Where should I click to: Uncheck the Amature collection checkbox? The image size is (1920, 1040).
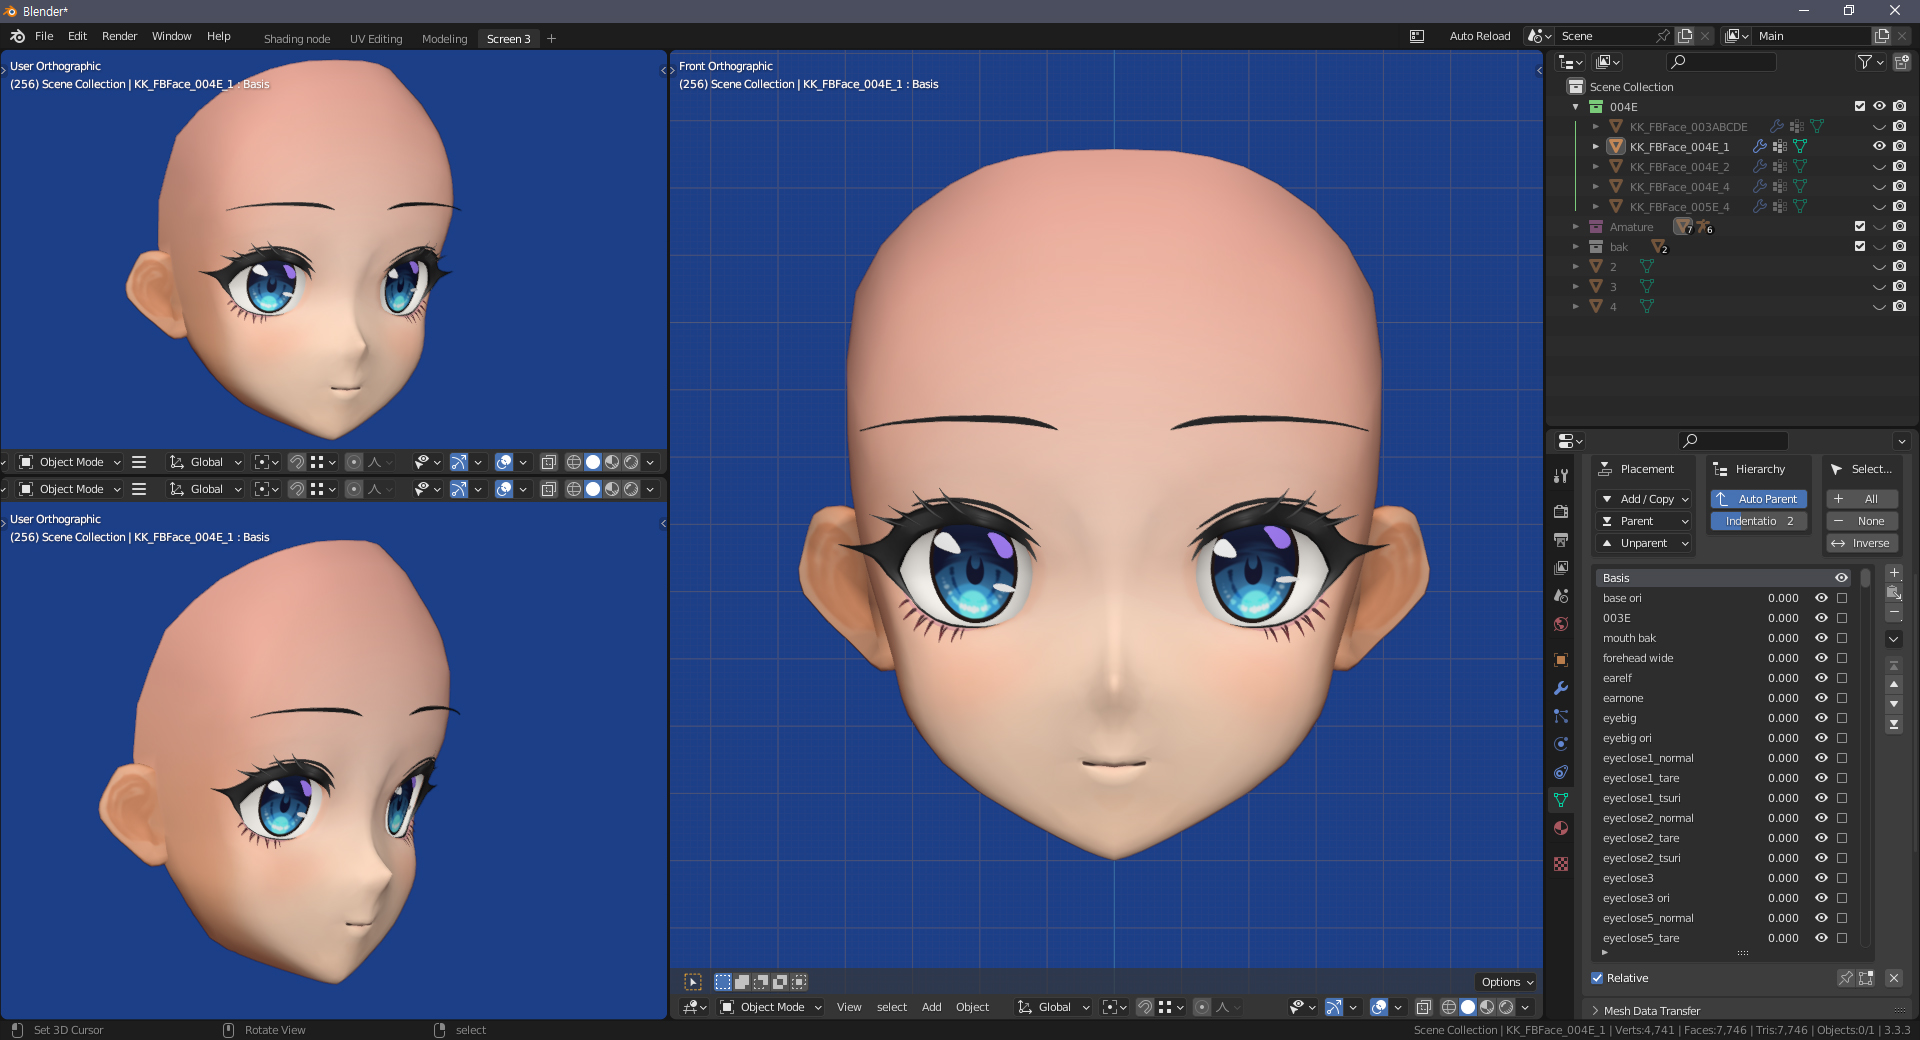click(x=1860, y=226)
